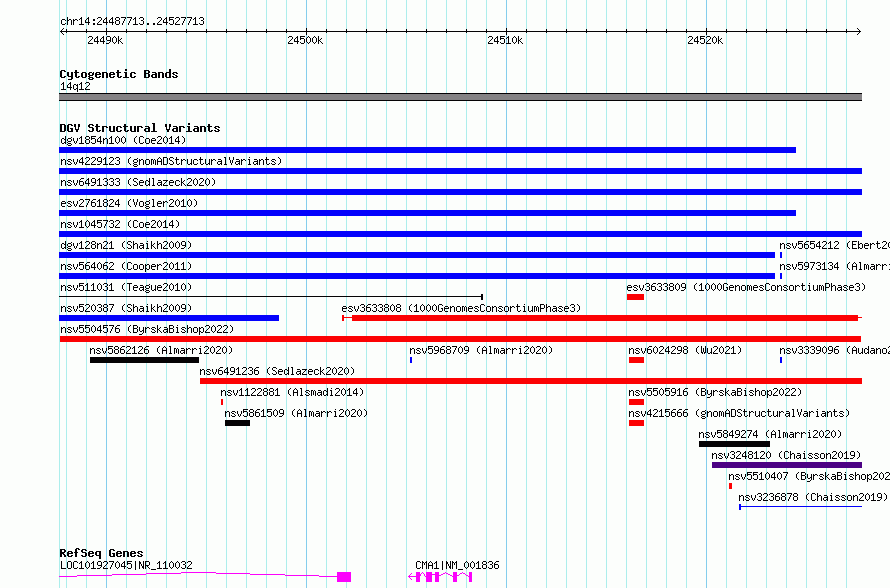Select esv3633808 1000GenomesConsortiumPhase3 label
This screenshot has height=588, width=890.
pyautogui.click(x=461, y=308)
